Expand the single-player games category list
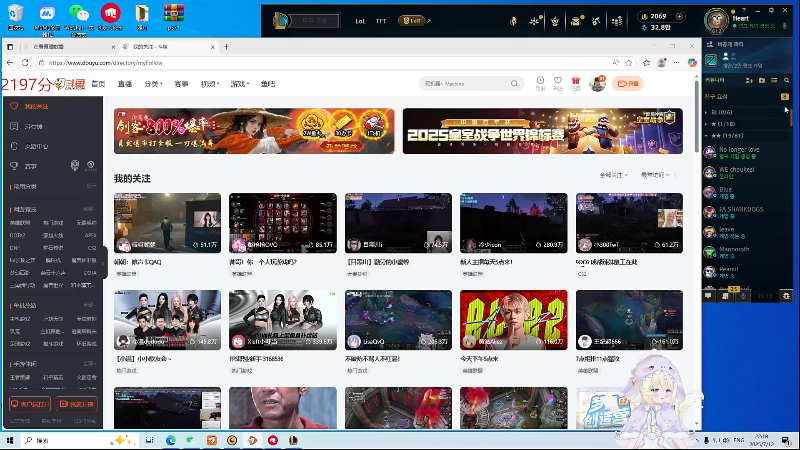This screenshot has height=450, width=800. (x=89, y=305)
